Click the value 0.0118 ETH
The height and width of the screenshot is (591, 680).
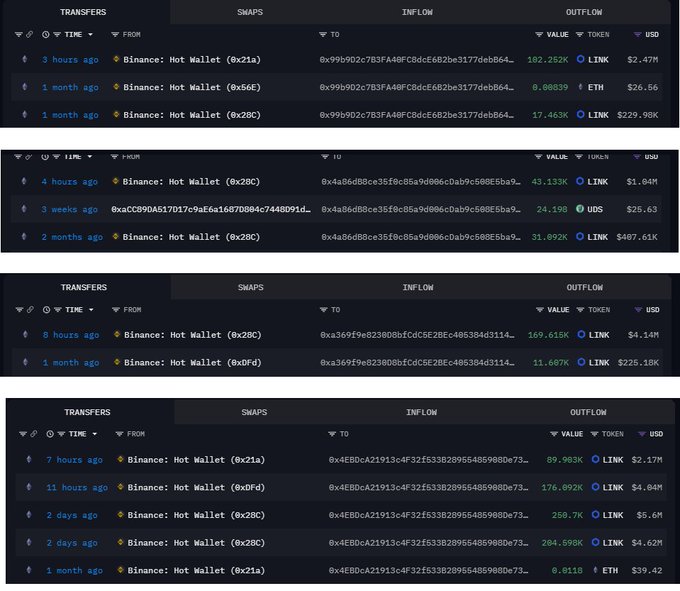[567, 571]
